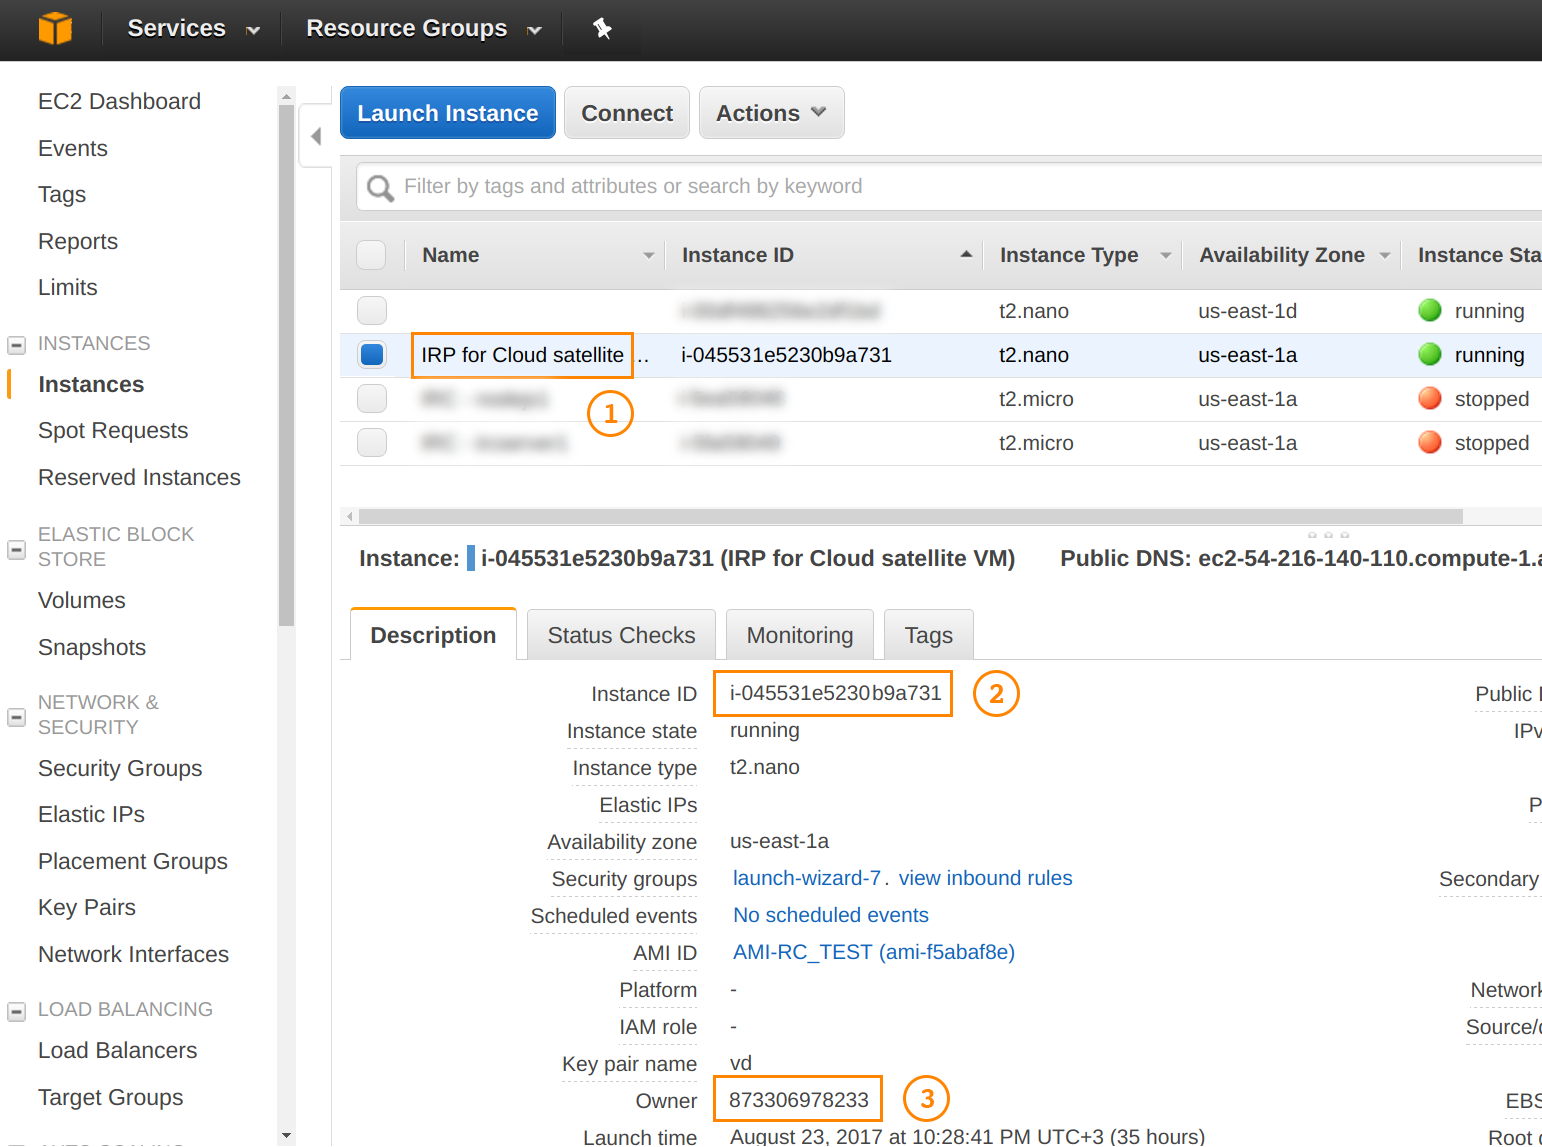Viewport: 1542px width, 1147px height.
Task: Open Elastic IPs page
Action: [91, 814]
